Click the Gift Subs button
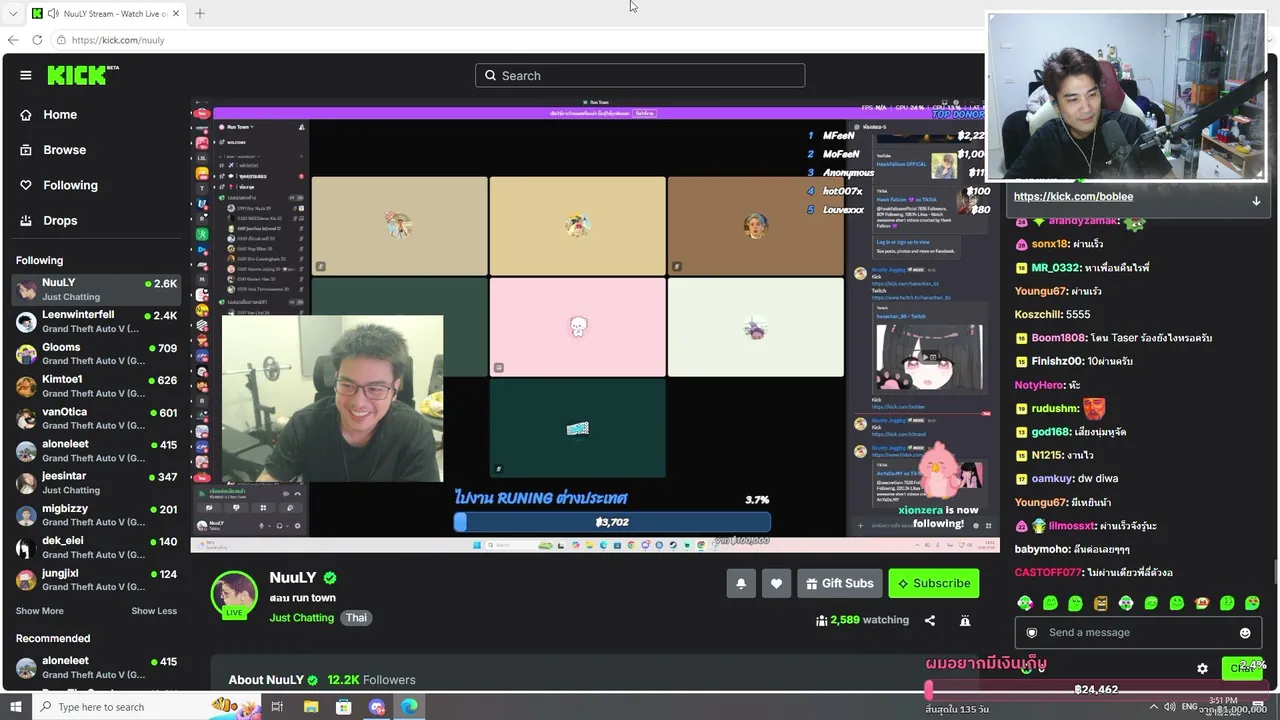Screen dimensions: 1280x720 pos(839,583)
